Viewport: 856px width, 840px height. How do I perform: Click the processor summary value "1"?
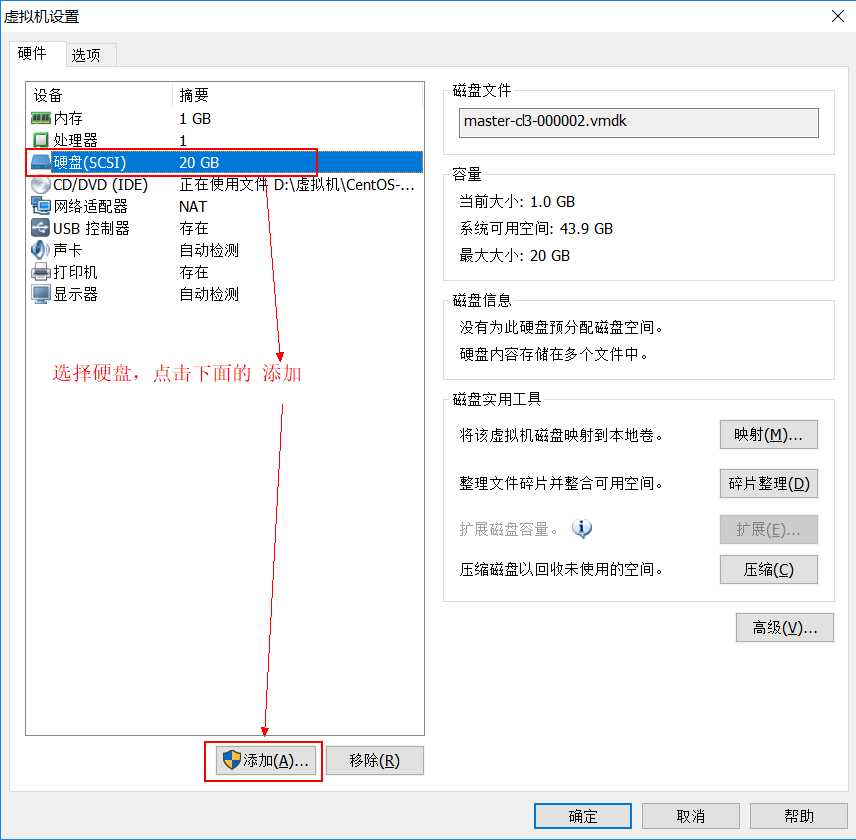tap(183, 141)
